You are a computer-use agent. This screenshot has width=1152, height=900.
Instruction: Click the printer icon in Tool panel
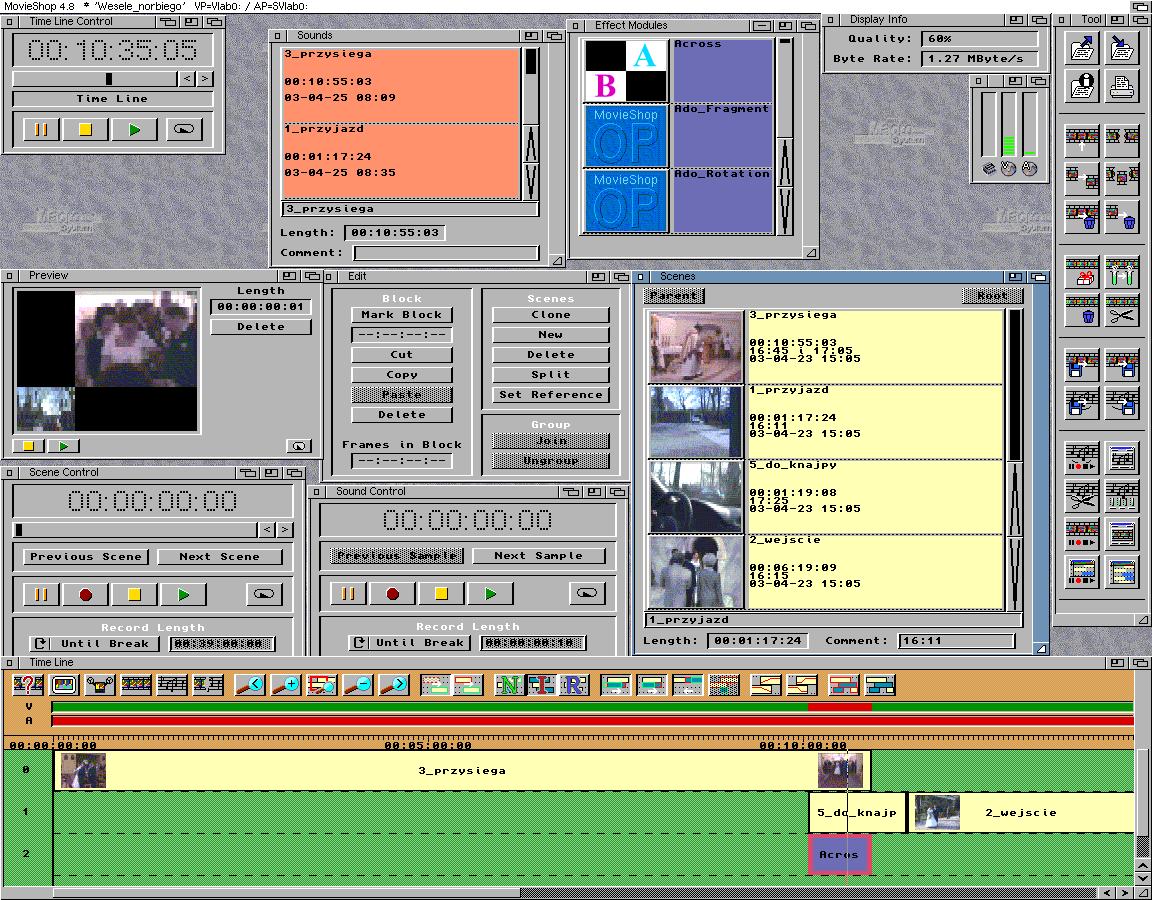(x=1122, y=87)
